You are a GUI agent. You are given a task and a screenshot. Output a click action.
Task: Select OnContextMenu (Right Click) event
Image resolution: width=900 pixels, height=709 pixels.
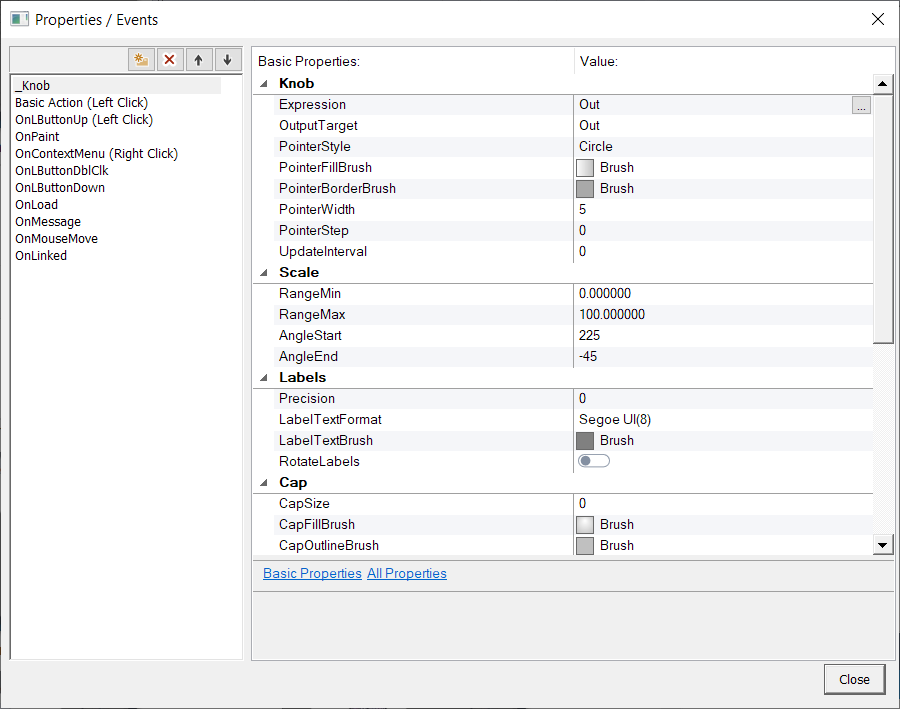[96, 154]
